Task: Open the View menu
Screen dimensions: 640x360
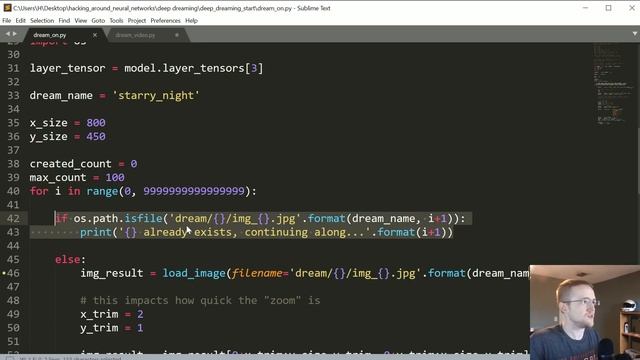Action: click(80, 20)
